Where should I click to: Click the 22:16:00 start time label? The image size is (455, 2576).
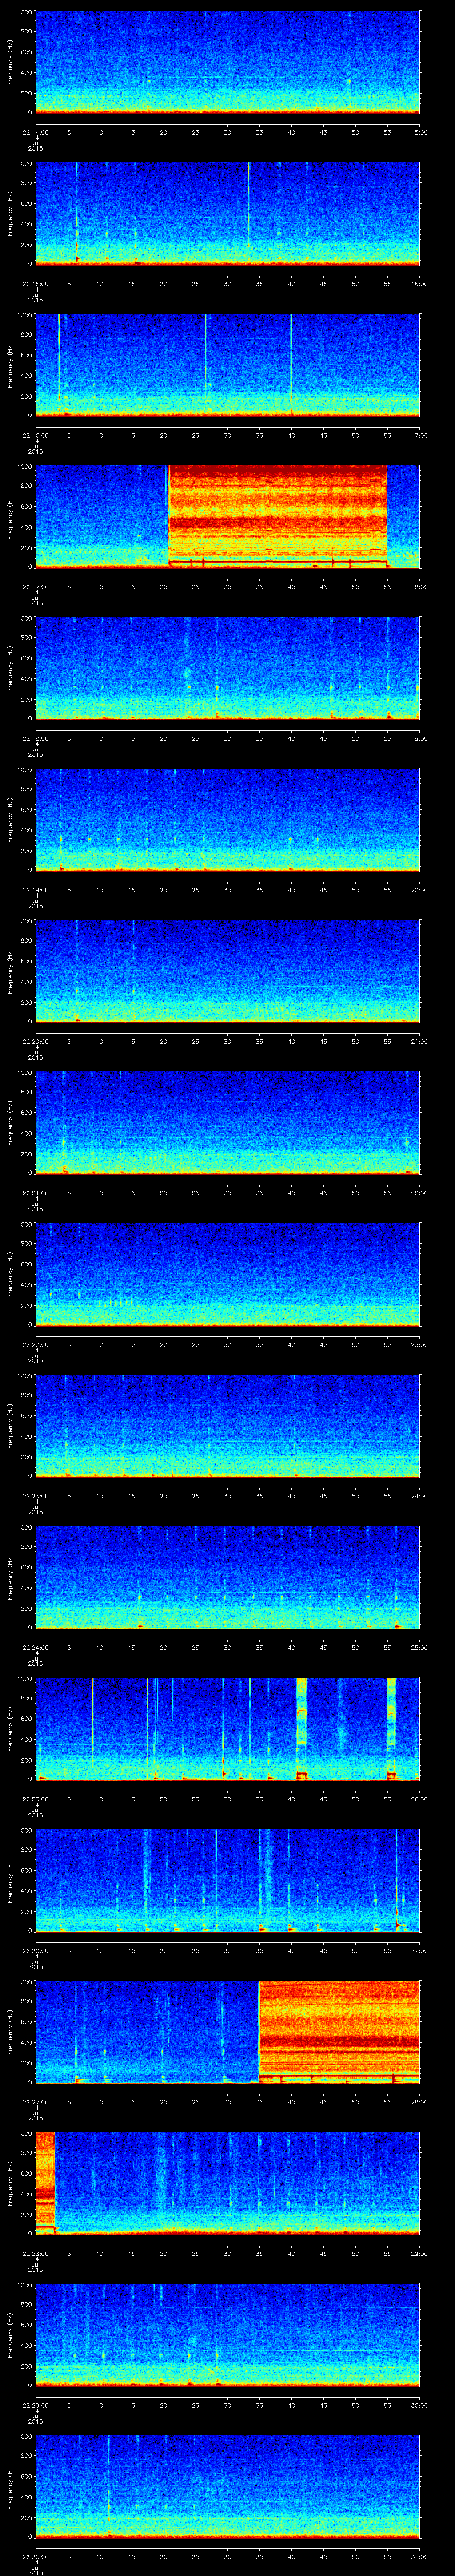pyautogui.click(x=35, y=435)
